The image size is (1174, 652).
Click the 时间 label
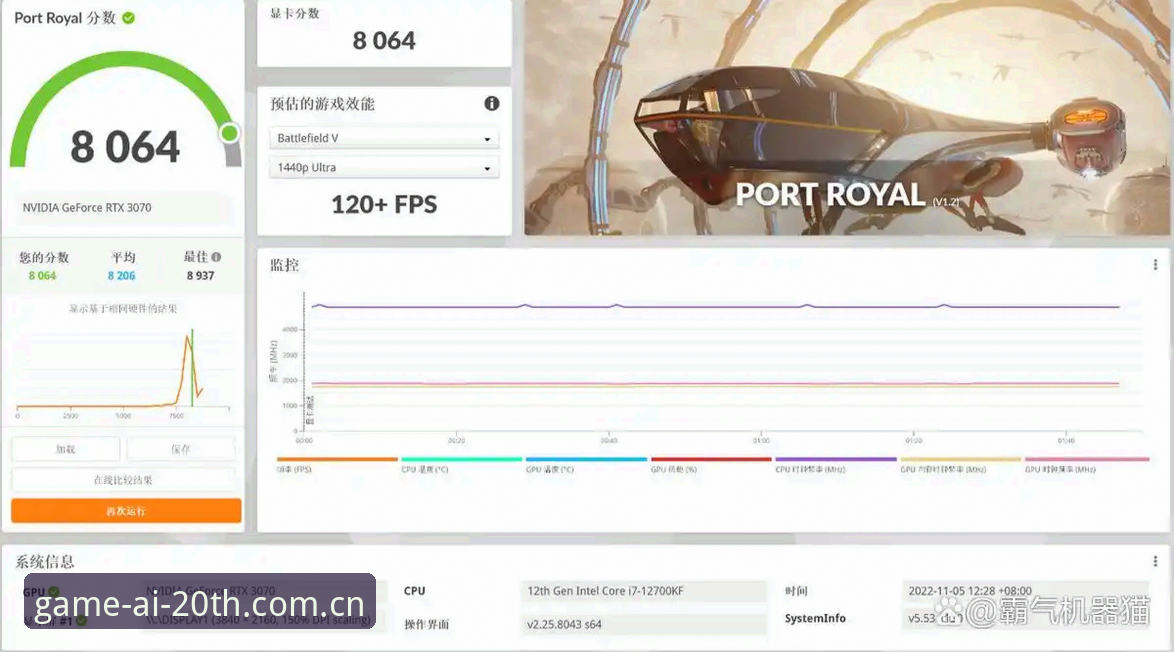(796, 591)
